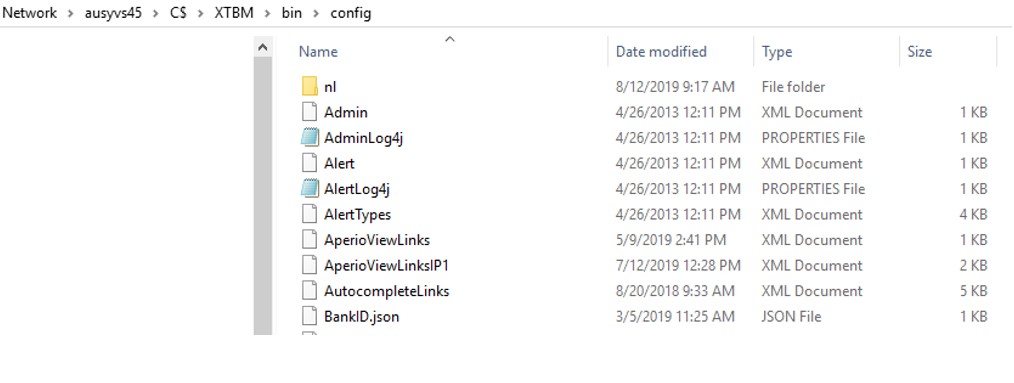1014x383 pixels.
Task: Click the Type column header
Action: (777, 52)
